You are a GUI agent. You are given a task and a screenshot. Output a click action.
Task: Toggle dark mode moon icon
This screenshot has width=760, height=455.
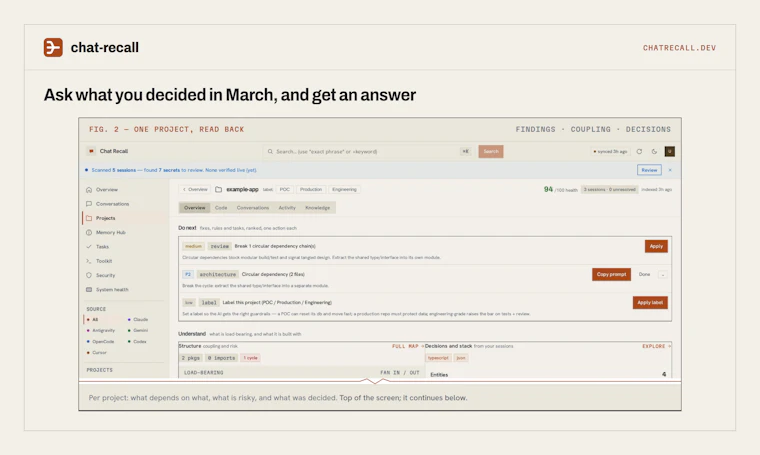click(x=654, y=152)
